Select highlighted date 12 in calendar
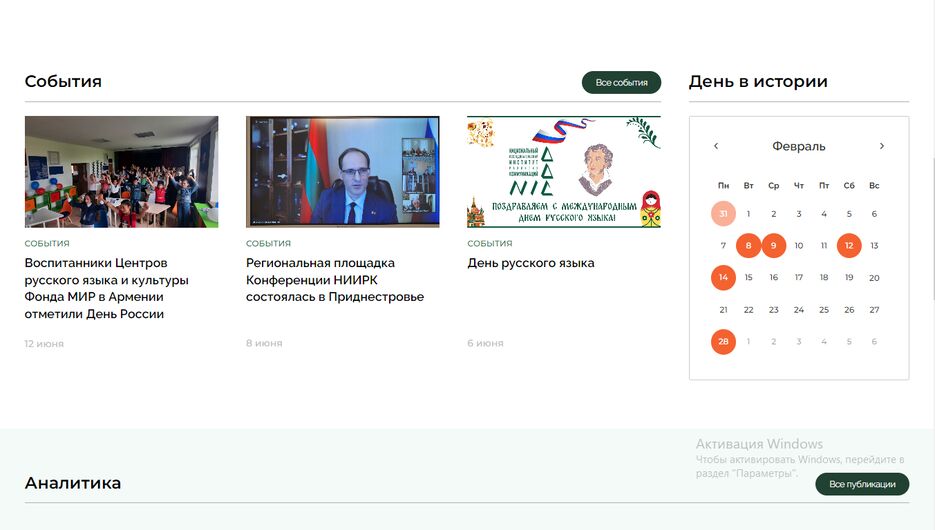Image resolution: width=935 pixels, height=530 pixels. pos(849,246)
